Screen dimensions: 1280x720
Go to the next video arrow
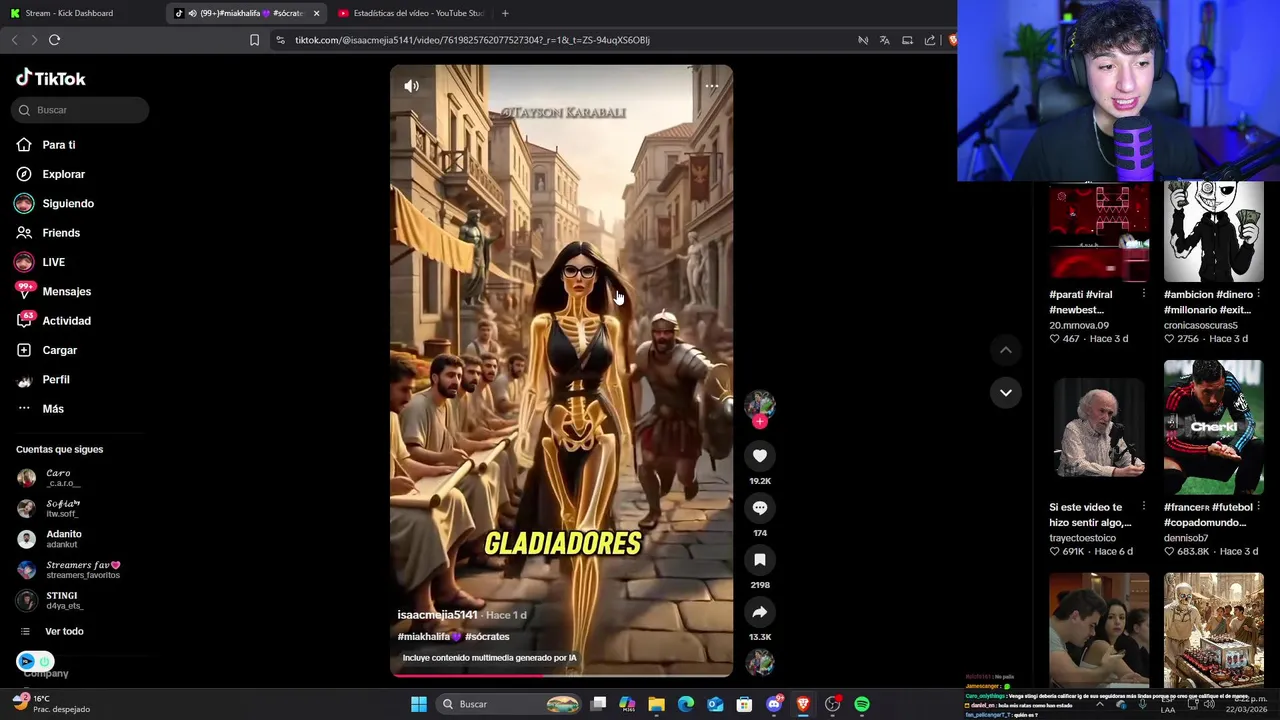[1005, 392]
